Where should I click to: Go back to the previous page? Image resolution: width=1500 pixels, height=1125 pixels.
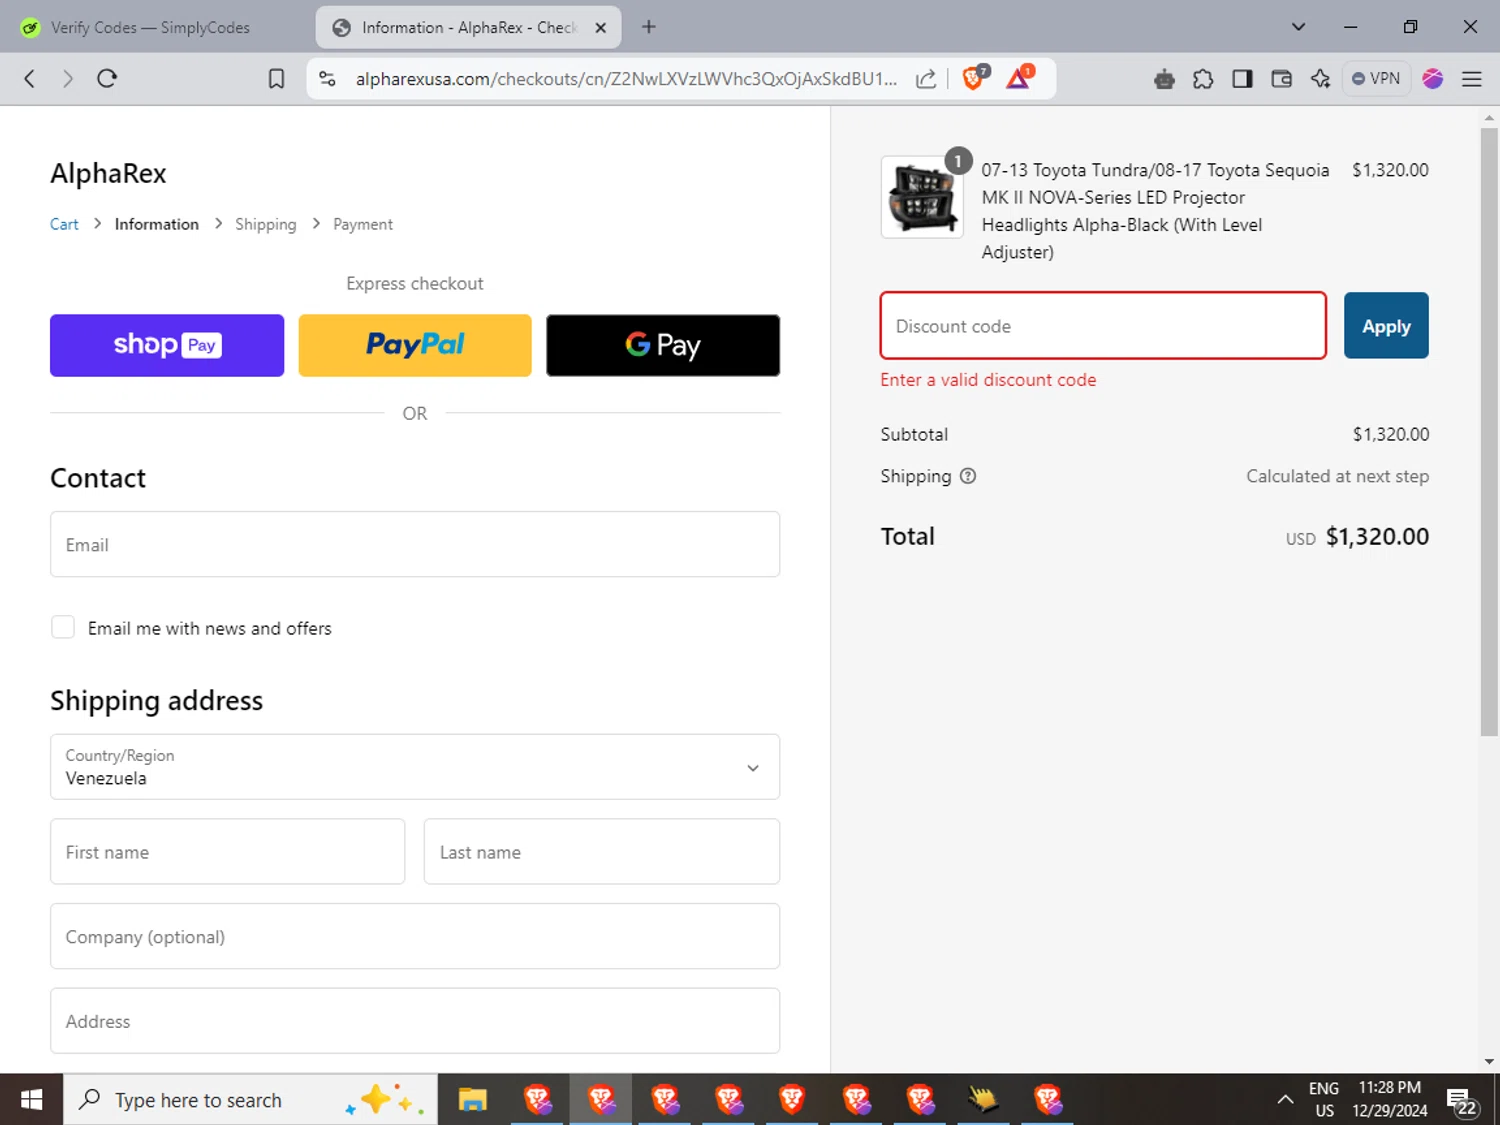29,79
